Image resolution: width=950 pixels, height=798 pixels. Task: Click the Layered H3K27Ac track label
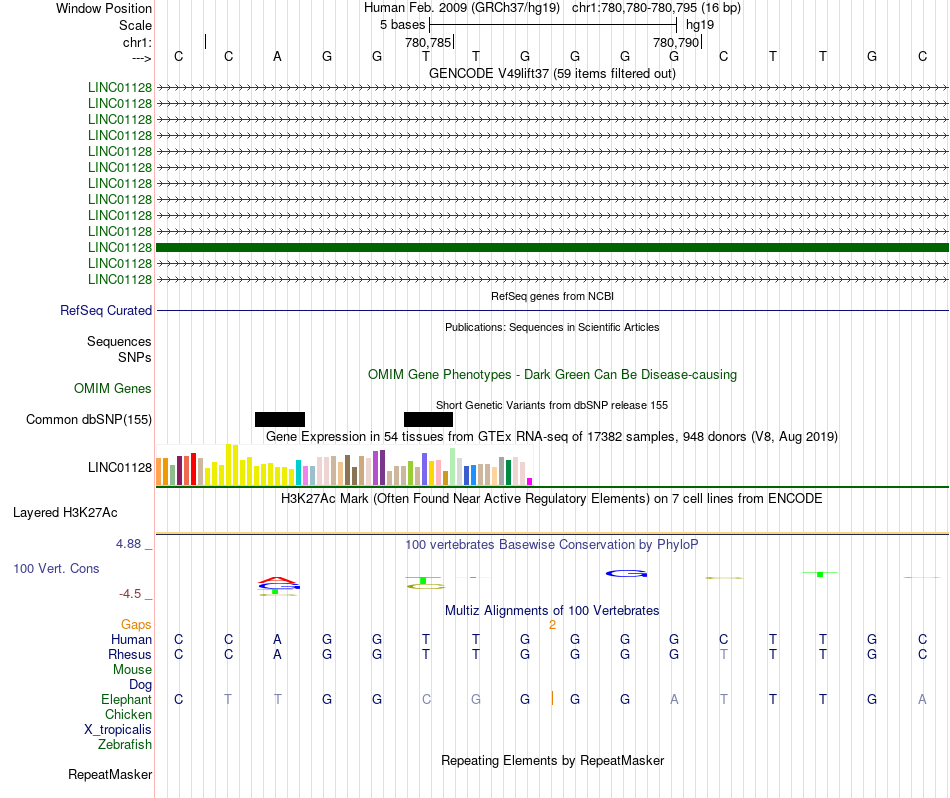point(65,513)
